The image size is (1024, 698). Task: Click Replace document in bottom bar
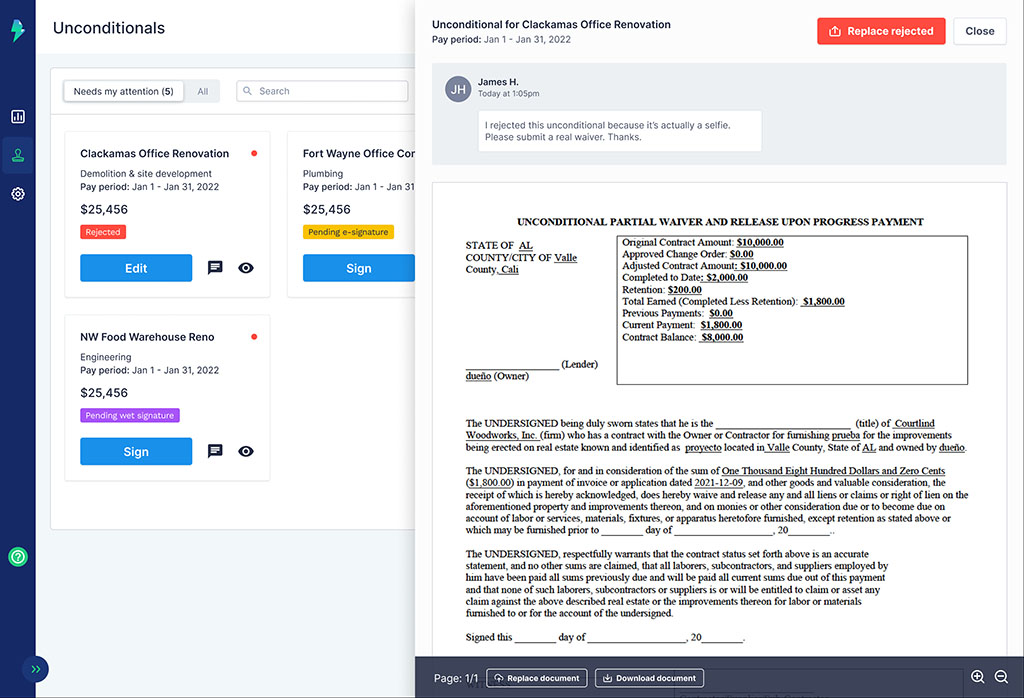coord(536,678)
